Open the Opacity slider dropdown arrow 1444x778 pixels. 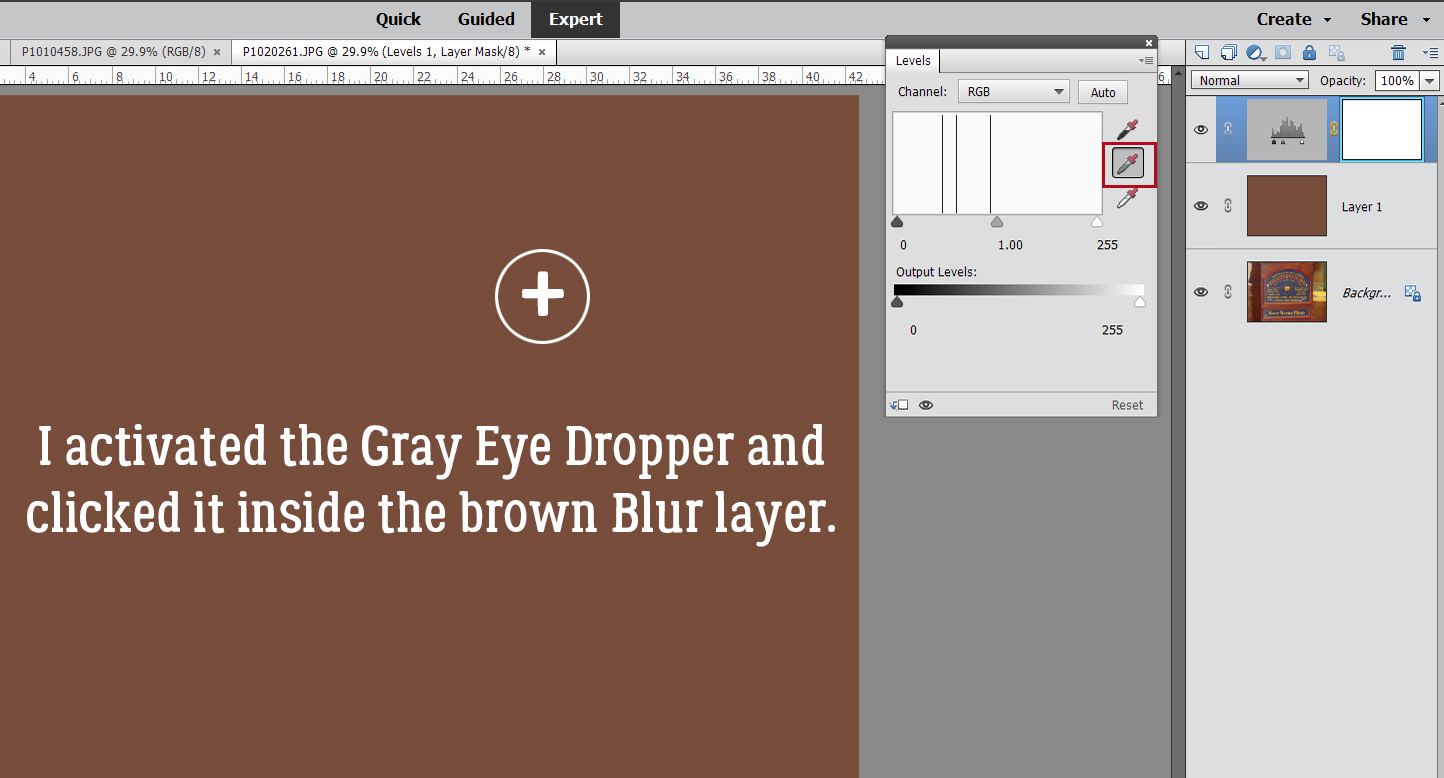pos(1430,81)
